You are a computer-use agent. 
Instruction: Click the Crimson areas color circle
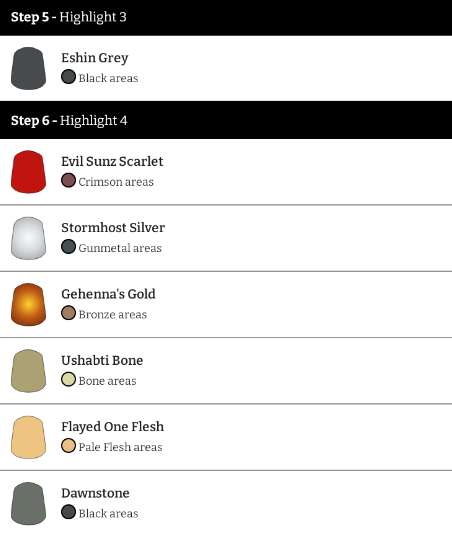click(68, 180)
